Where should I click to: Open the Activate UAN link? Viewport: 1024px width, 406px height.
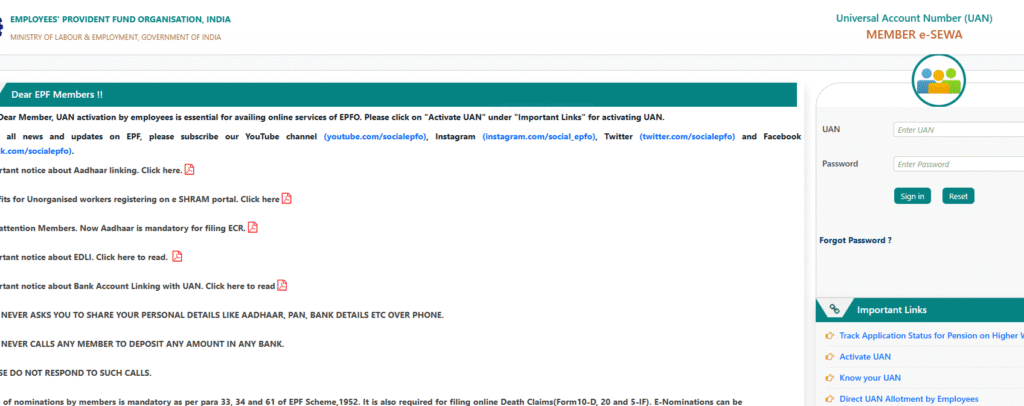(865, 357)
